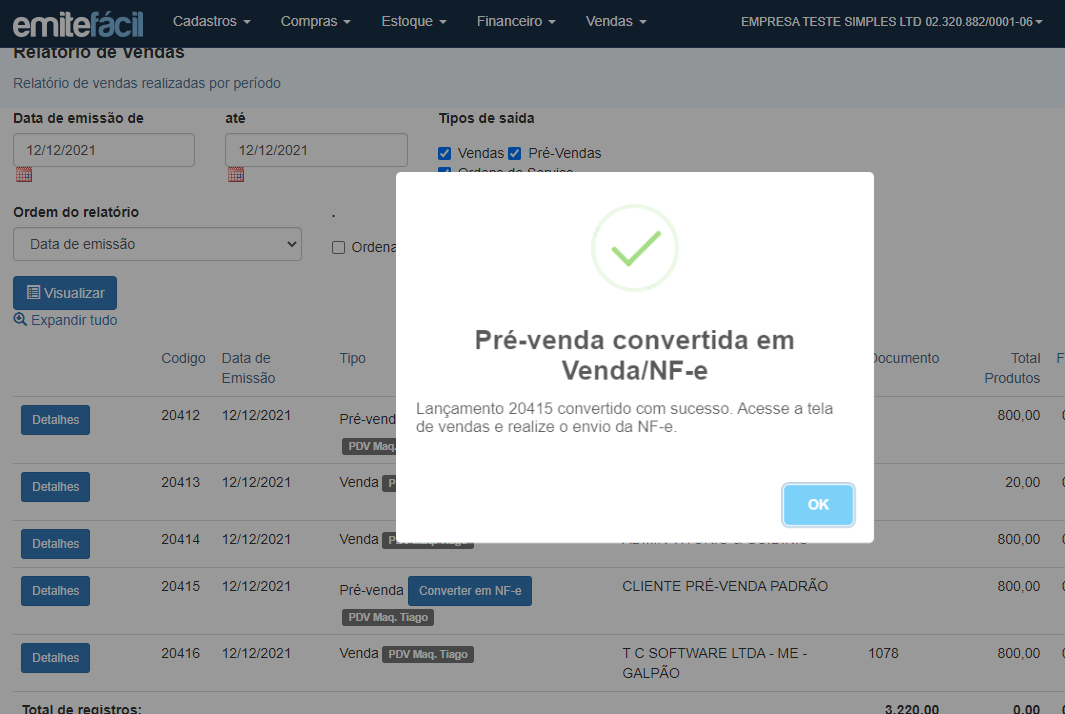
Task: Open the Estoque menu
Action: click(x=414, y=22)
